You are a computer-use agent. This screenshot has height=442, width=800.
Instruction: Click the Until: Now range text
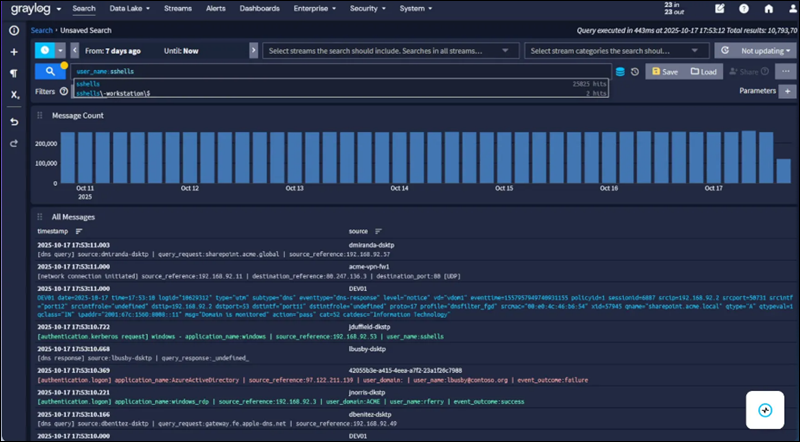tap(181, 51)
